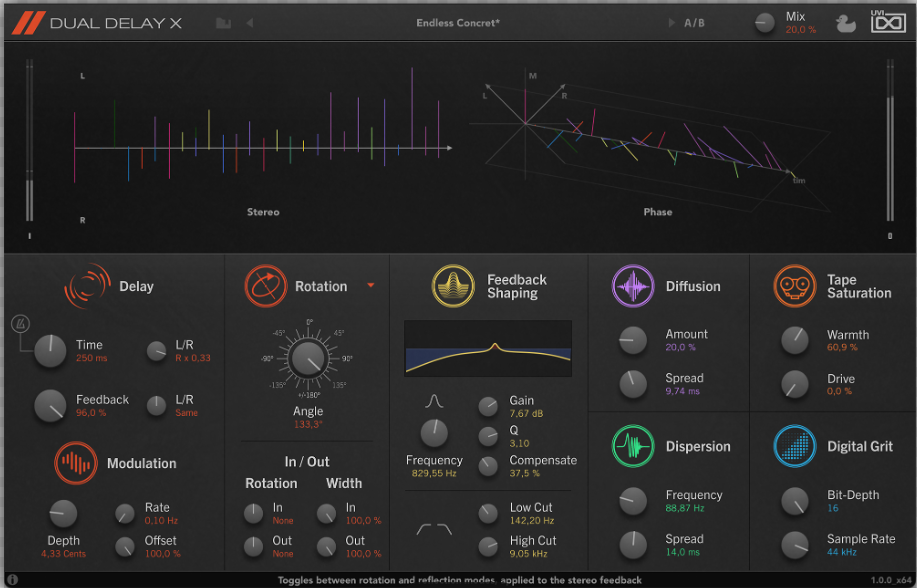Click the Sample Rate knob
This screenshot has width=917, height=588.
click(795, 545)
